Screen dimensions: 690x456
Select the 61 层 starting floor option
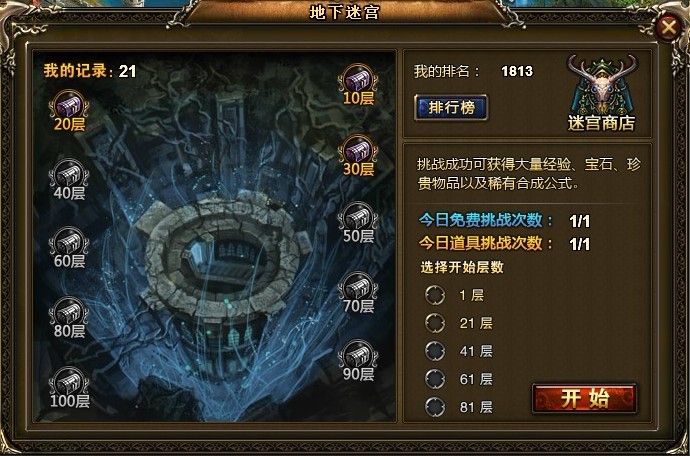click(435, 379)
